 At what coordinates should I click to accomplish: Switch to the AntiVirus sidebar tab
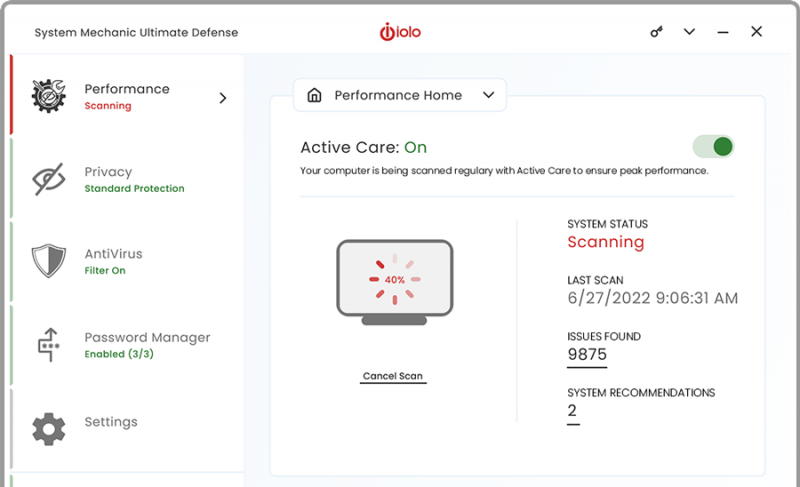[x=126, y=261]
